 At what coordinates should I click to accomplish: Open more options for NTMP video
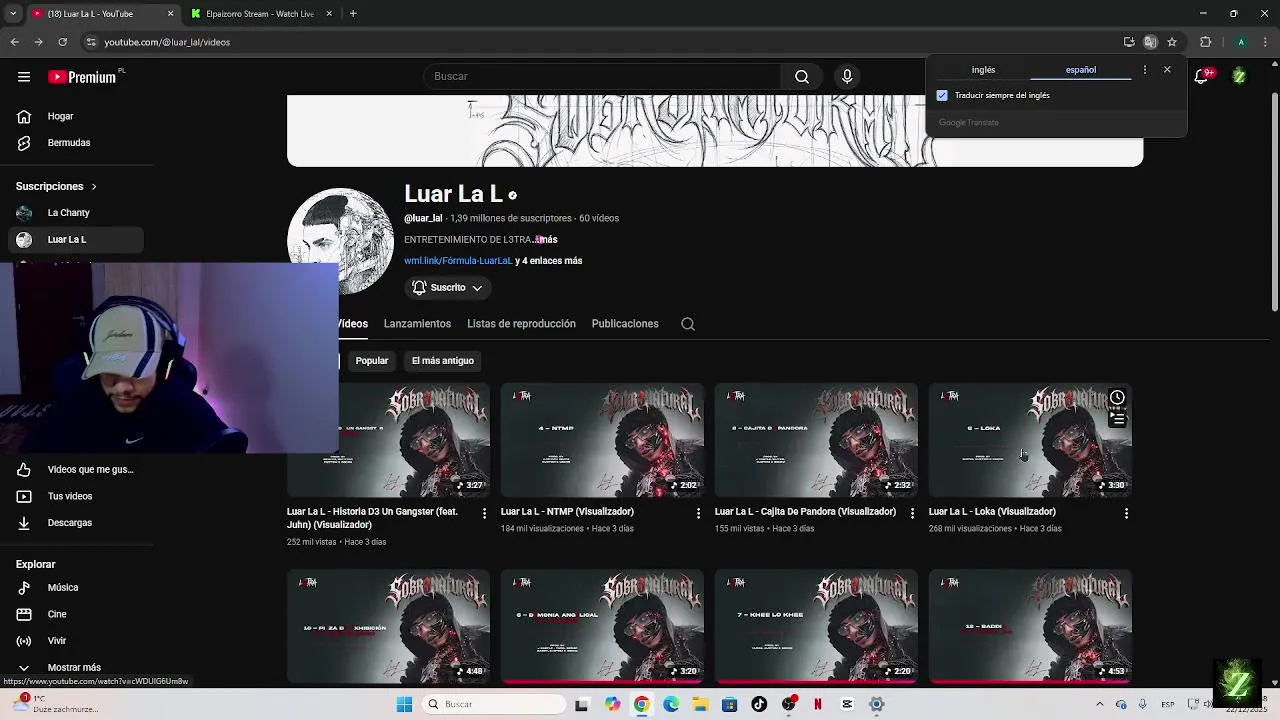coord(698,513)
